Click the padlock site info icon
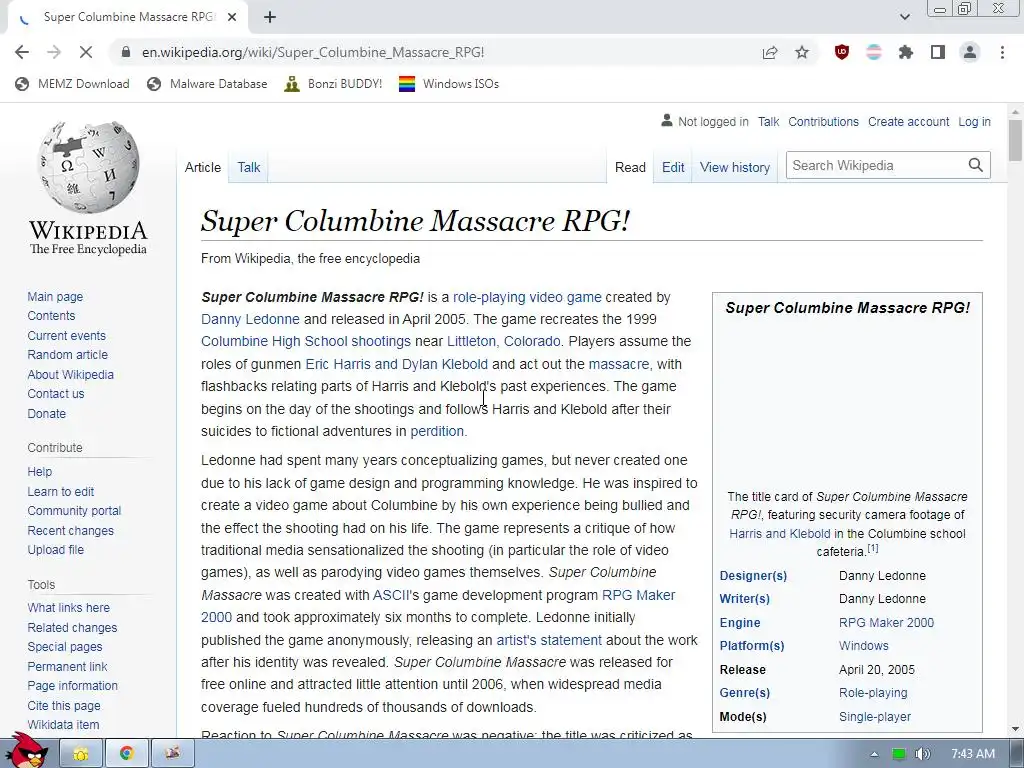This screenshot has height=768, width=1024. [126, 52]
